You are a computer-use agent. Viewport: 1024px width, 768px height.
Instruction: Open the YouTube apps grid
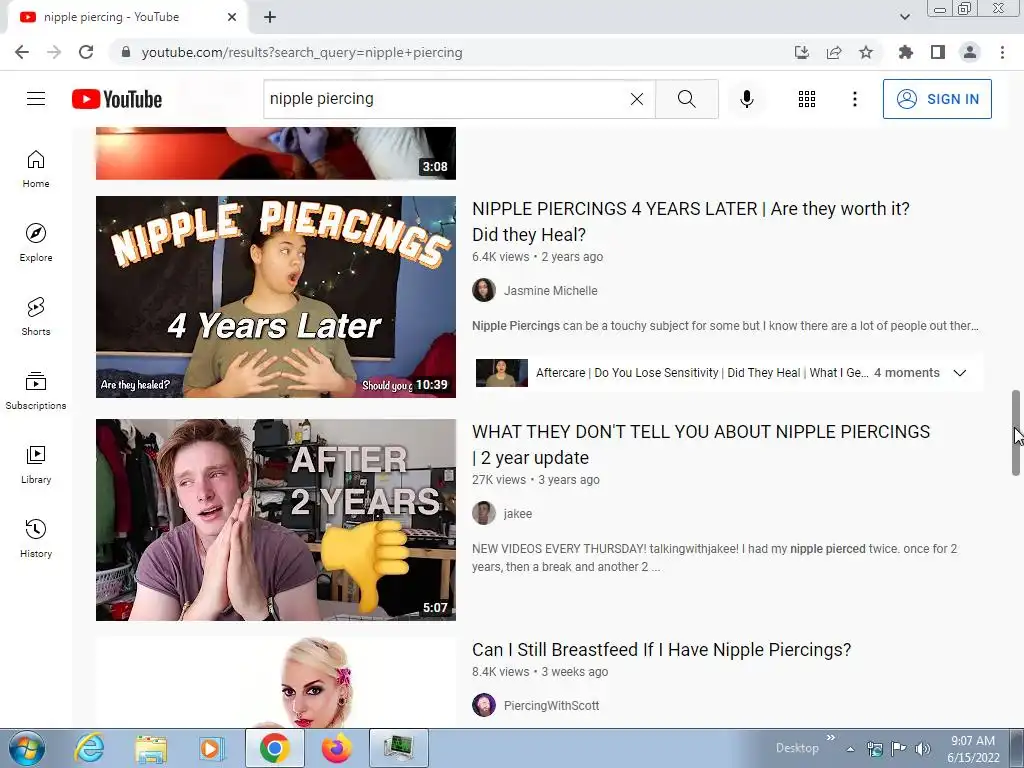807,99
